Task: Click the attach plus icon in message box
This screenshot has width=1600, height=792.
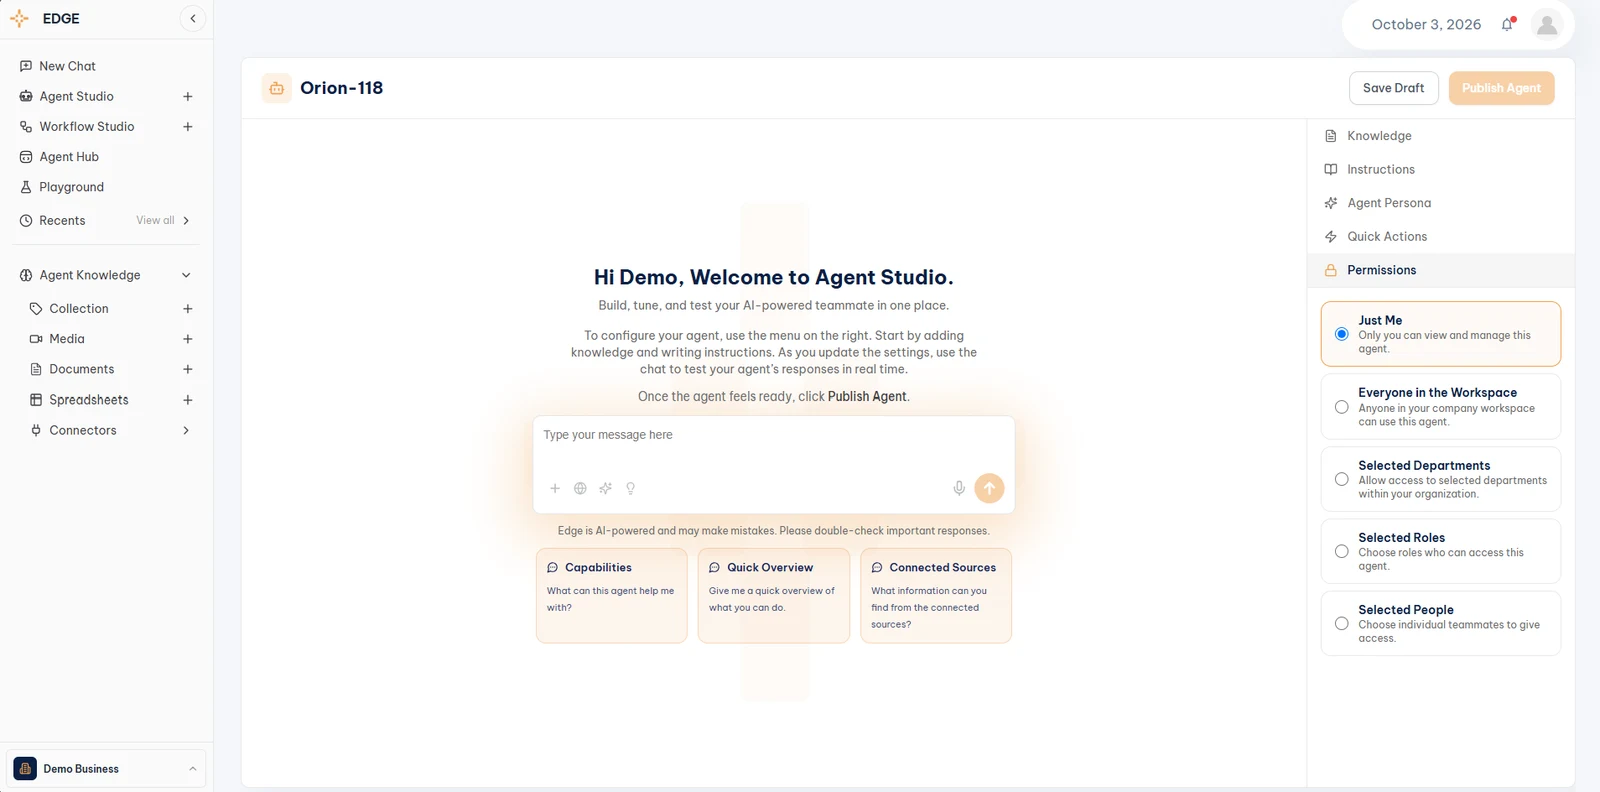Action: click(x=555, y=489)
